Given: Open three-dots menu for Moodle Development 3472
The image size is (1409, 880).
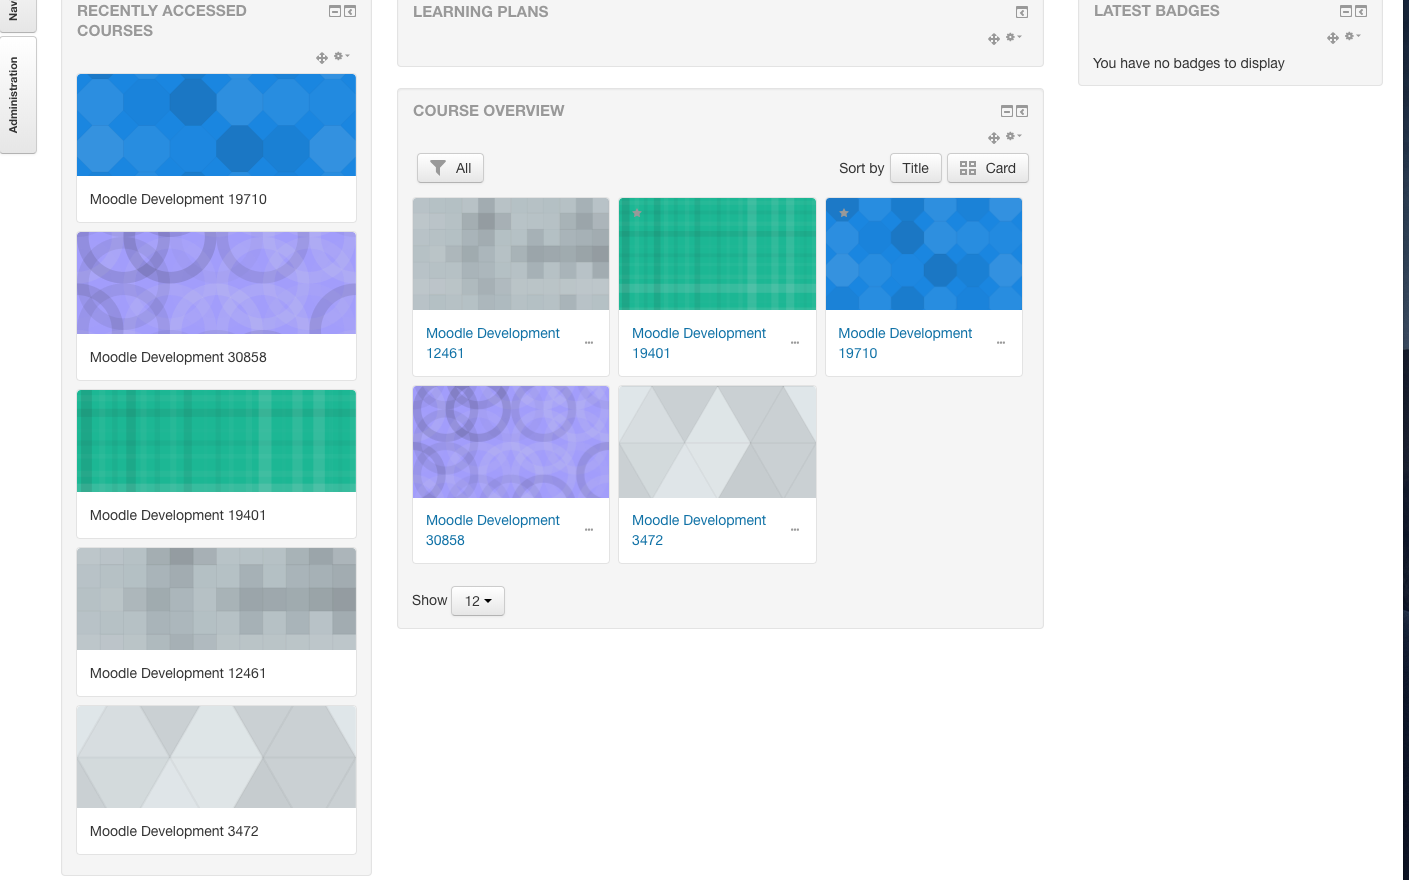Looking at the screenshot, I should click(x=795, y=530).
